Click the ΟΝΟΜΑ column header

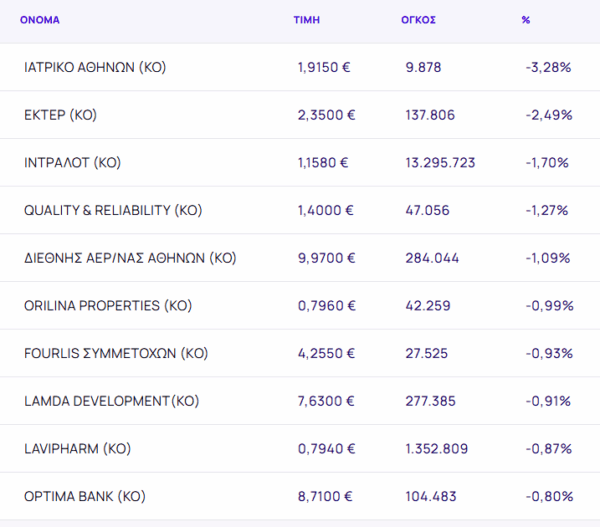tap(40, 20)
